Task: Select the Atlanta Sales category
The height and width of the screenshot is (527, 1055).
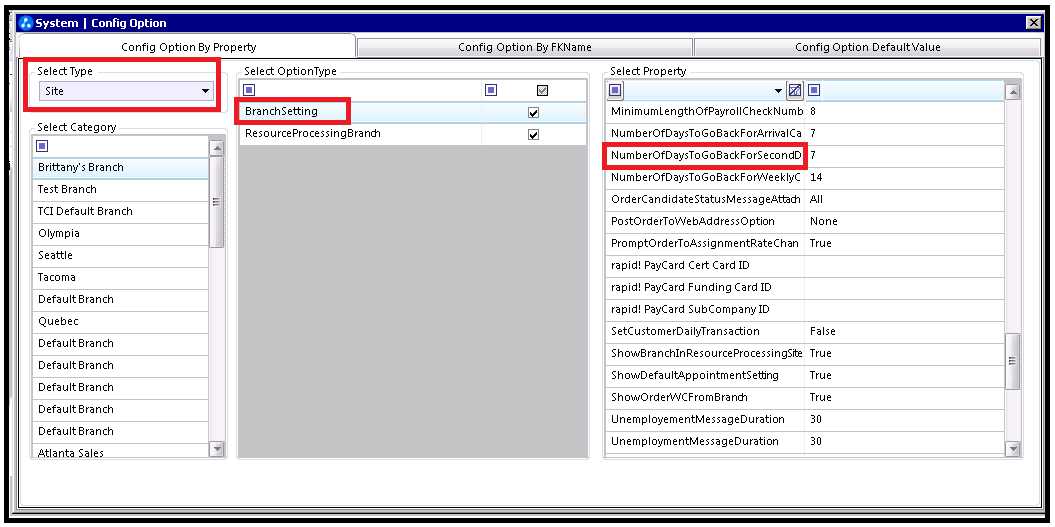Action: 121,452
